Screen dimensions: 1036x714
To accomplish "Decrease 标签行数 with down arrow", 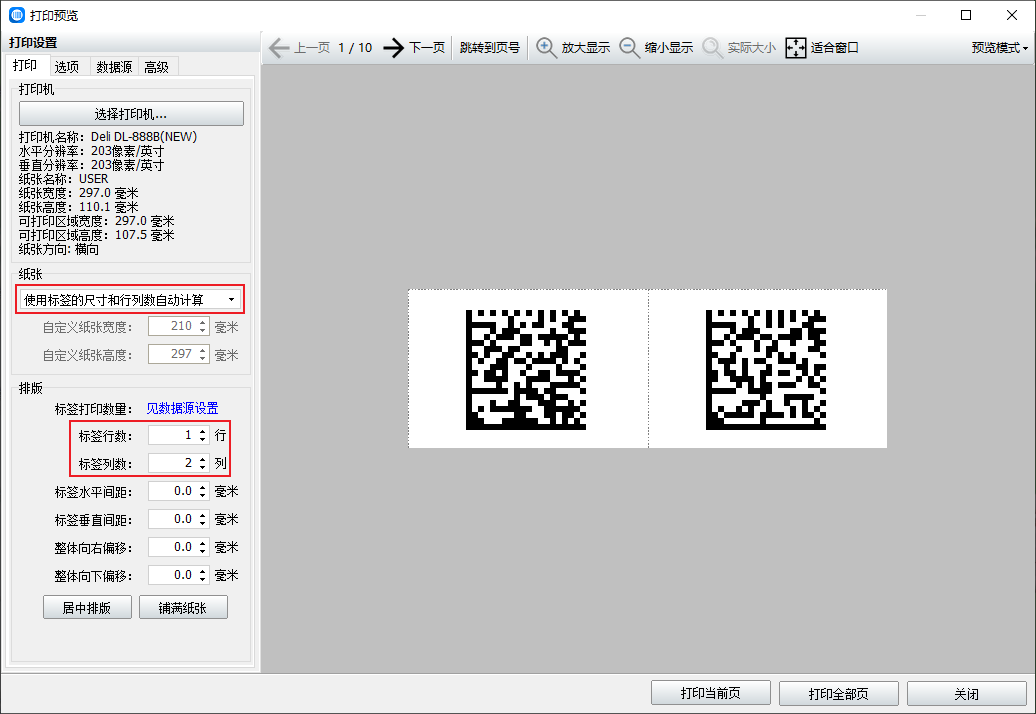I will [203, 440].
